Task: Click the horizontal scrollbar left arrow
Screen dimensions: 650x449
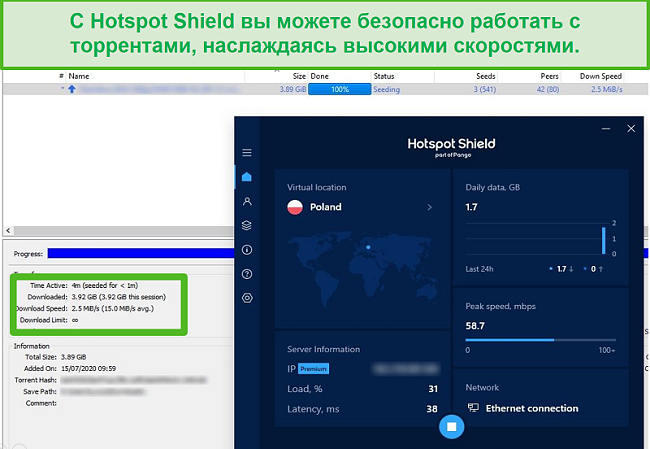Action: click(x=8, y=231)
